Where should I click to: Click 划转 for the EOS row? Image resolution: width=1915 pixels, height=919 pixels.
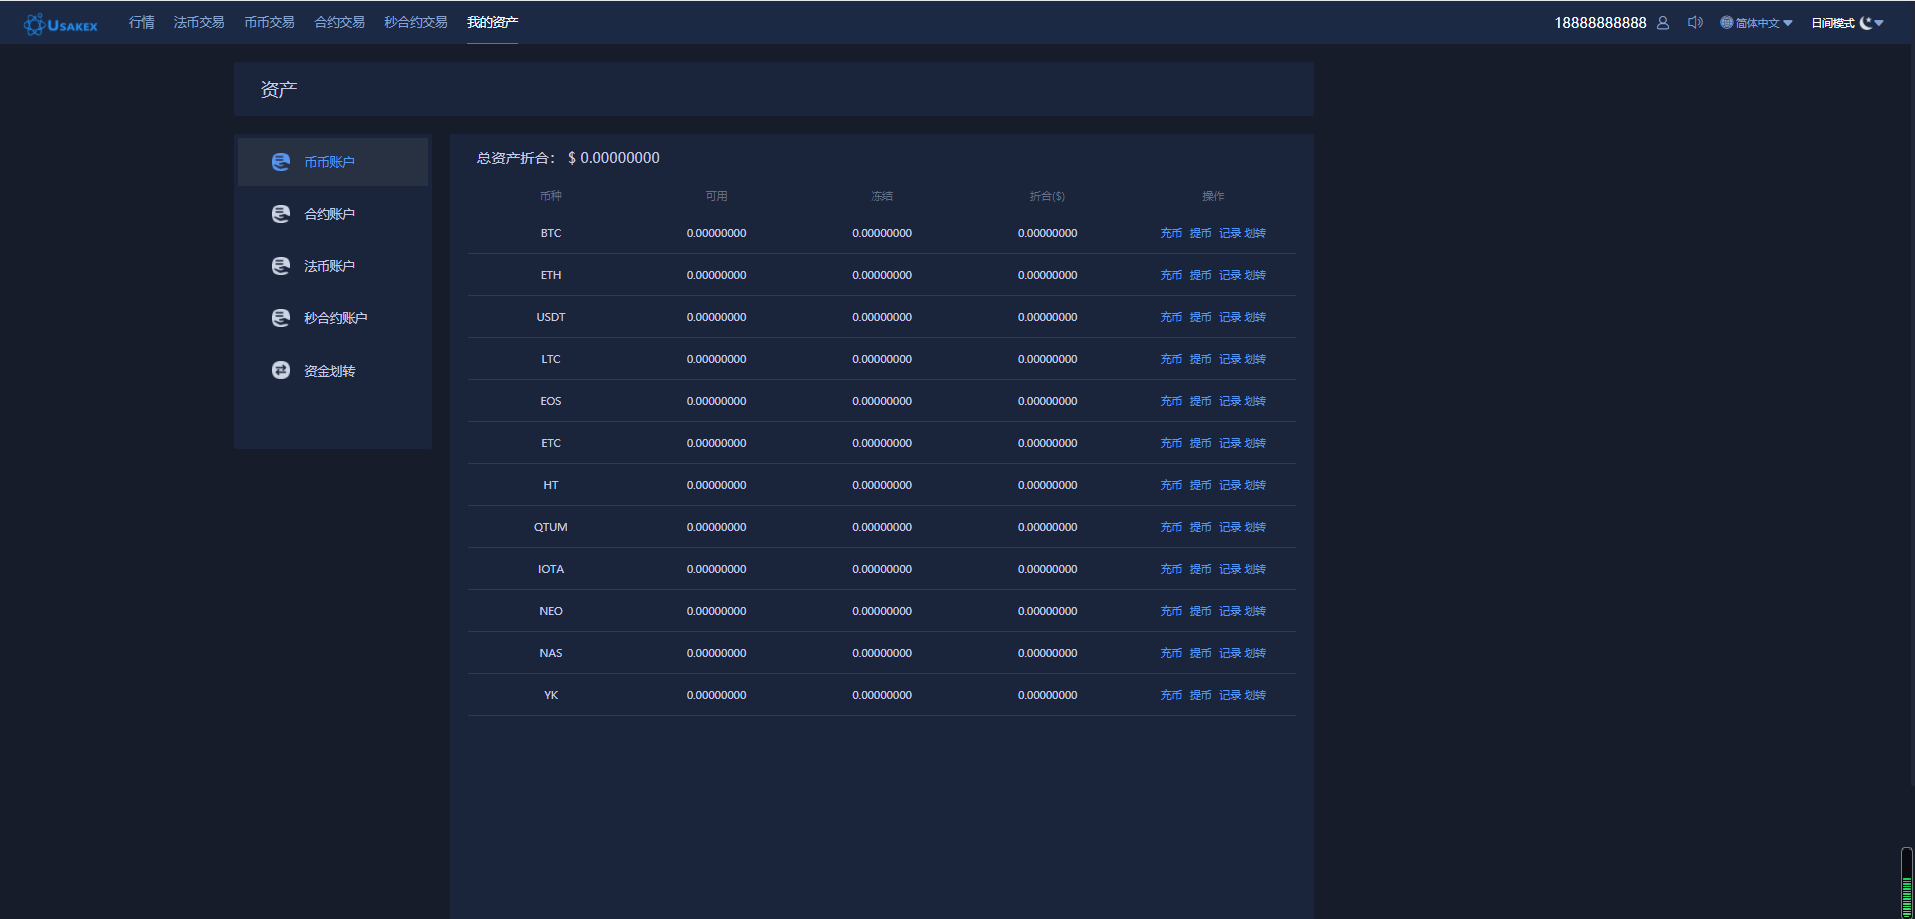1256,401
